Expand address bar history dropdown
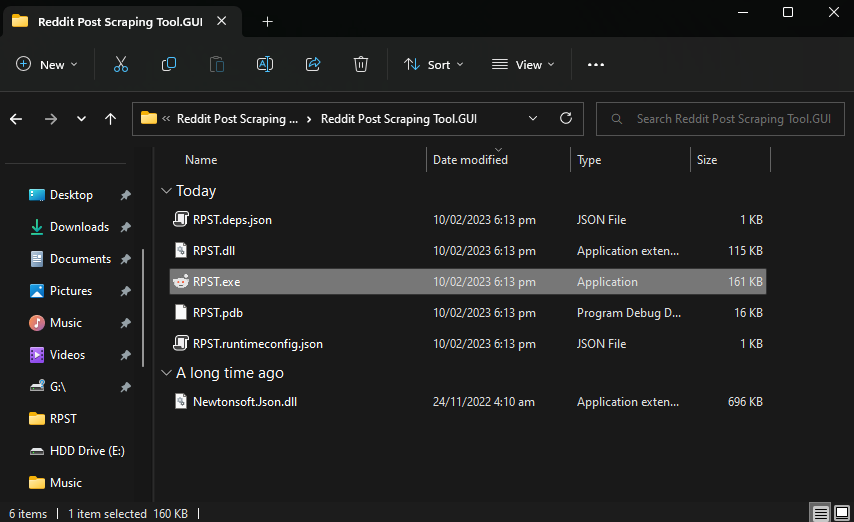854x522 pixels. pos(533,118)
